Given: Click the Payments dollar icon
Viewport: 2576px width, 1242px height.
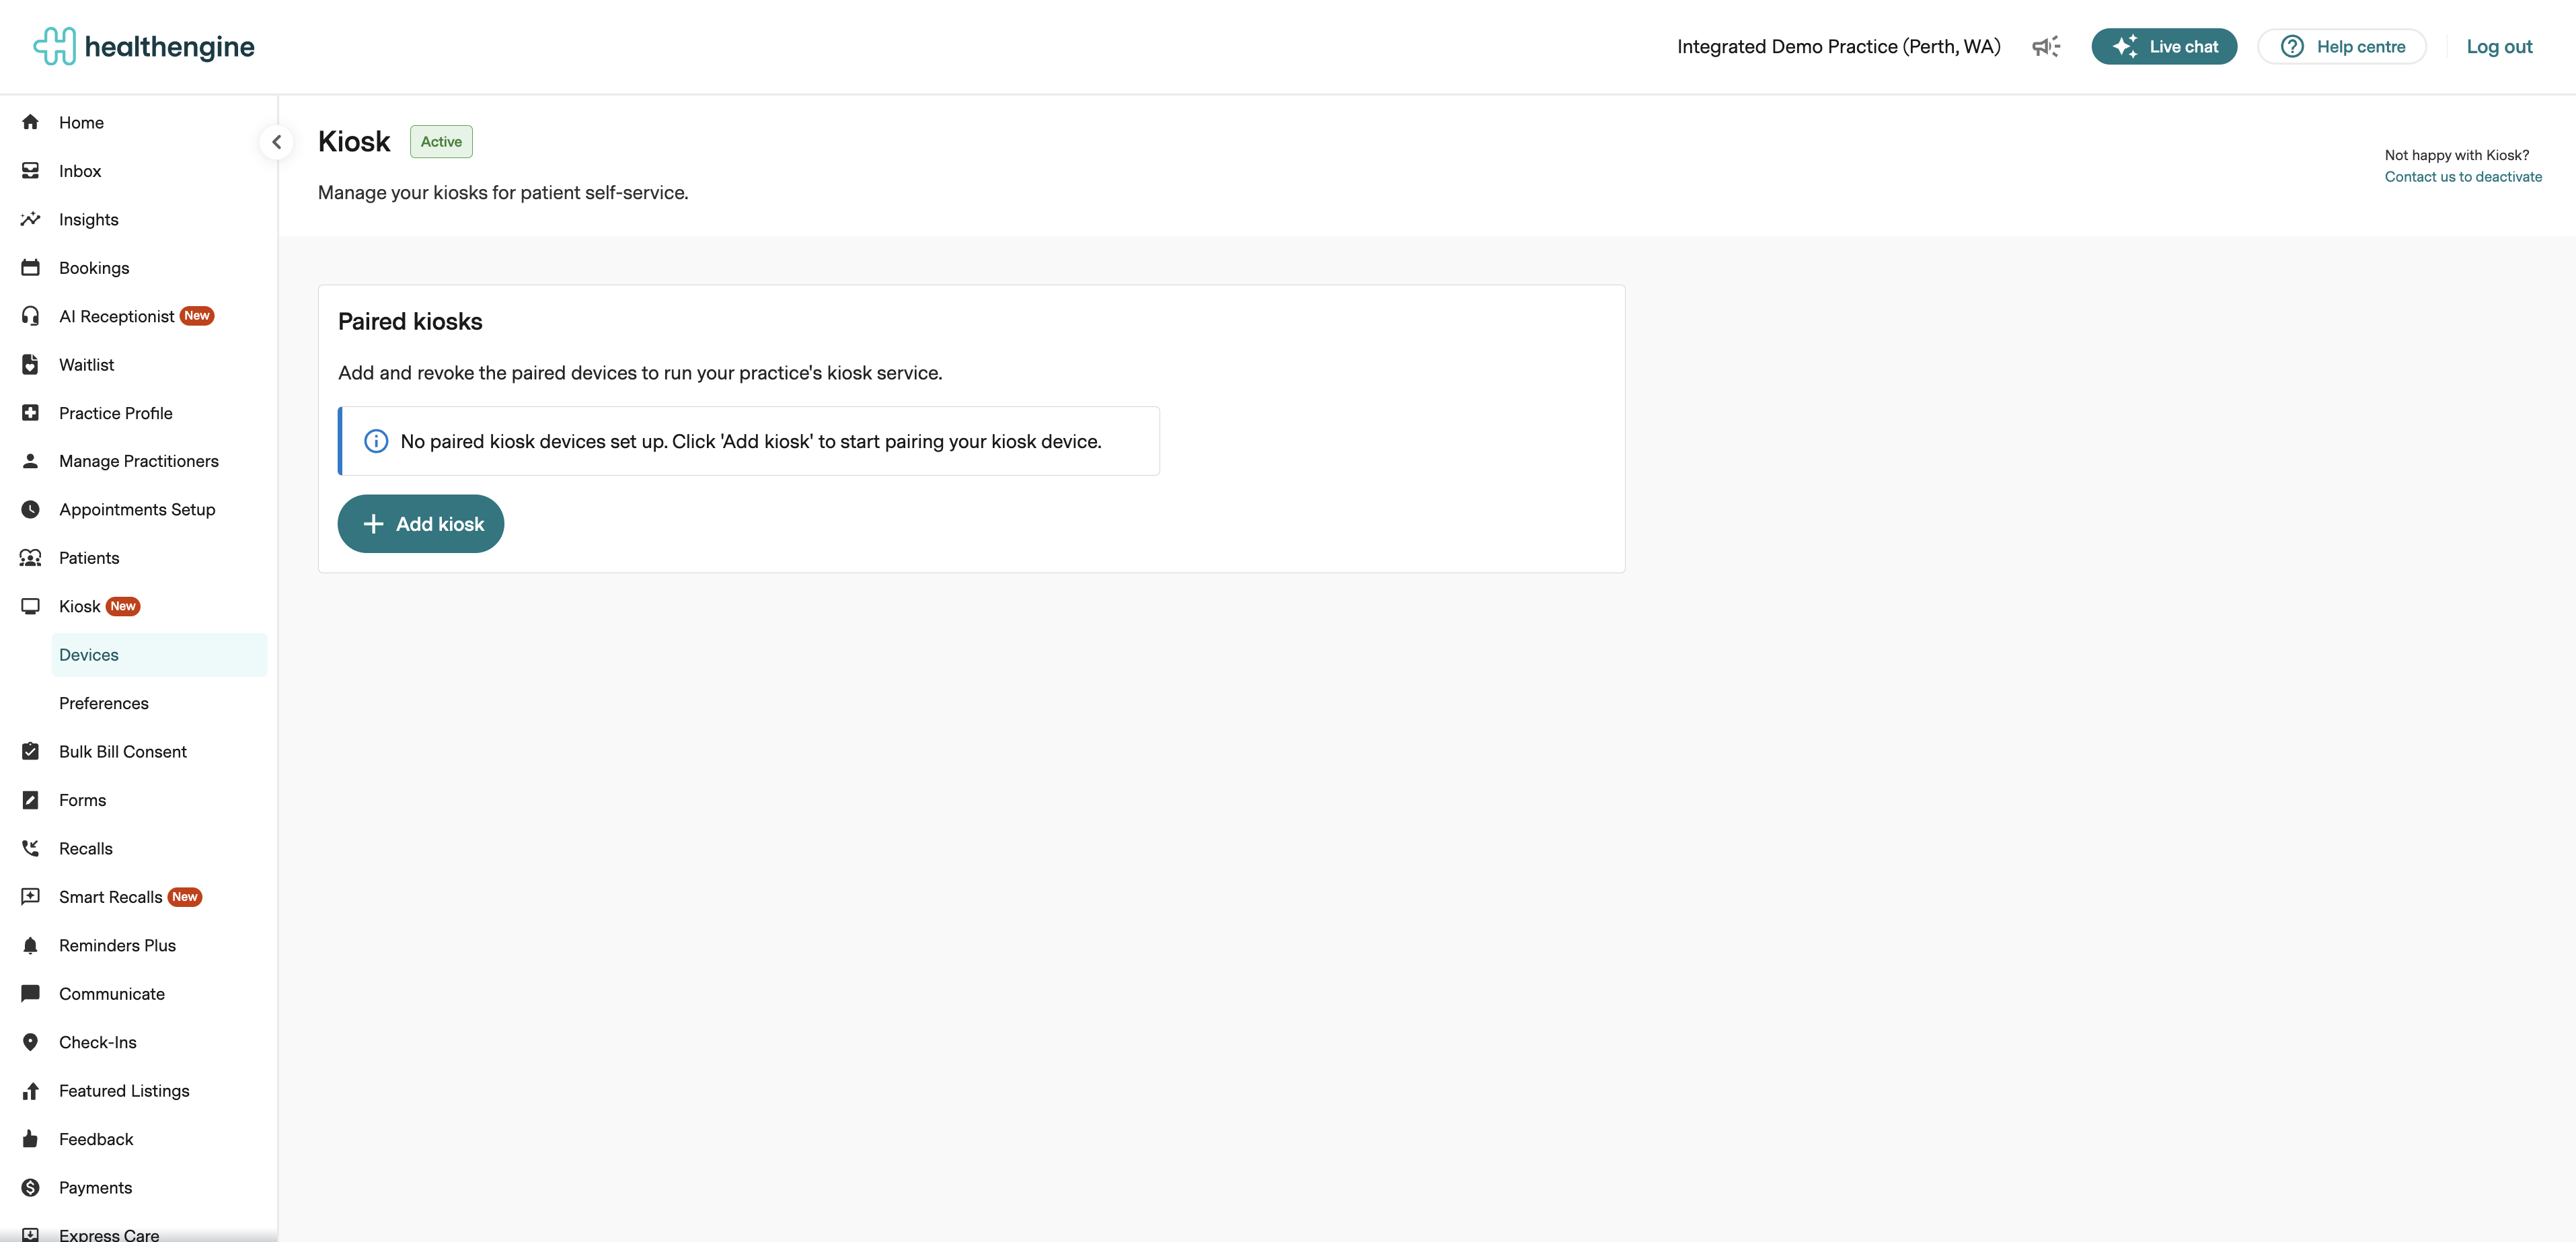Looking at the screenshot, I should coord(30,1187).
